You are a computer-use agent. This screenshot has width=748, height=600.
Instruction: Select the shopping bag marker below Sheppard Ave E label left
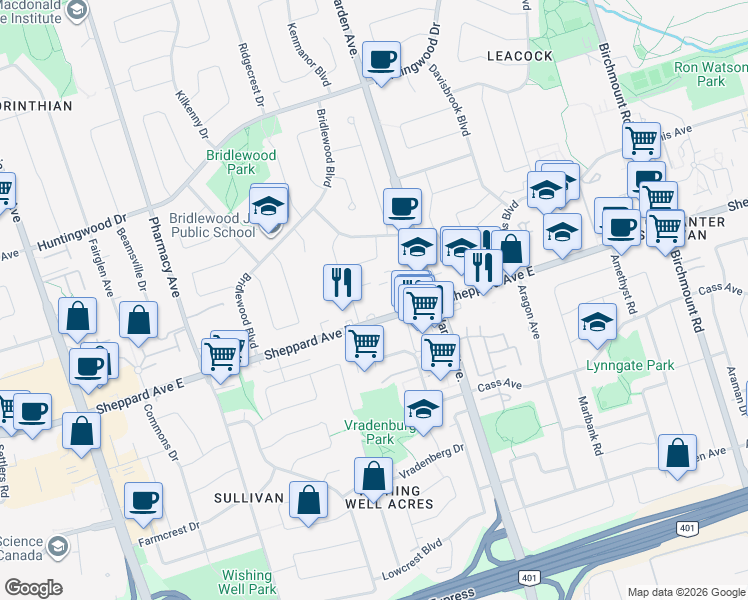82,434
